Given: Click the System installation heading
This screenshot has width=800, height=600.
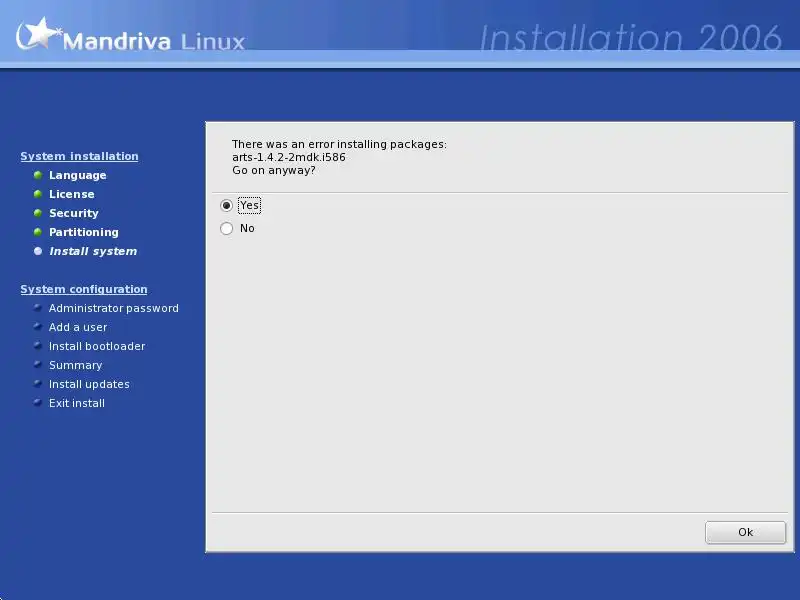Looking at the screenshot, I should (x=79, y=156).
